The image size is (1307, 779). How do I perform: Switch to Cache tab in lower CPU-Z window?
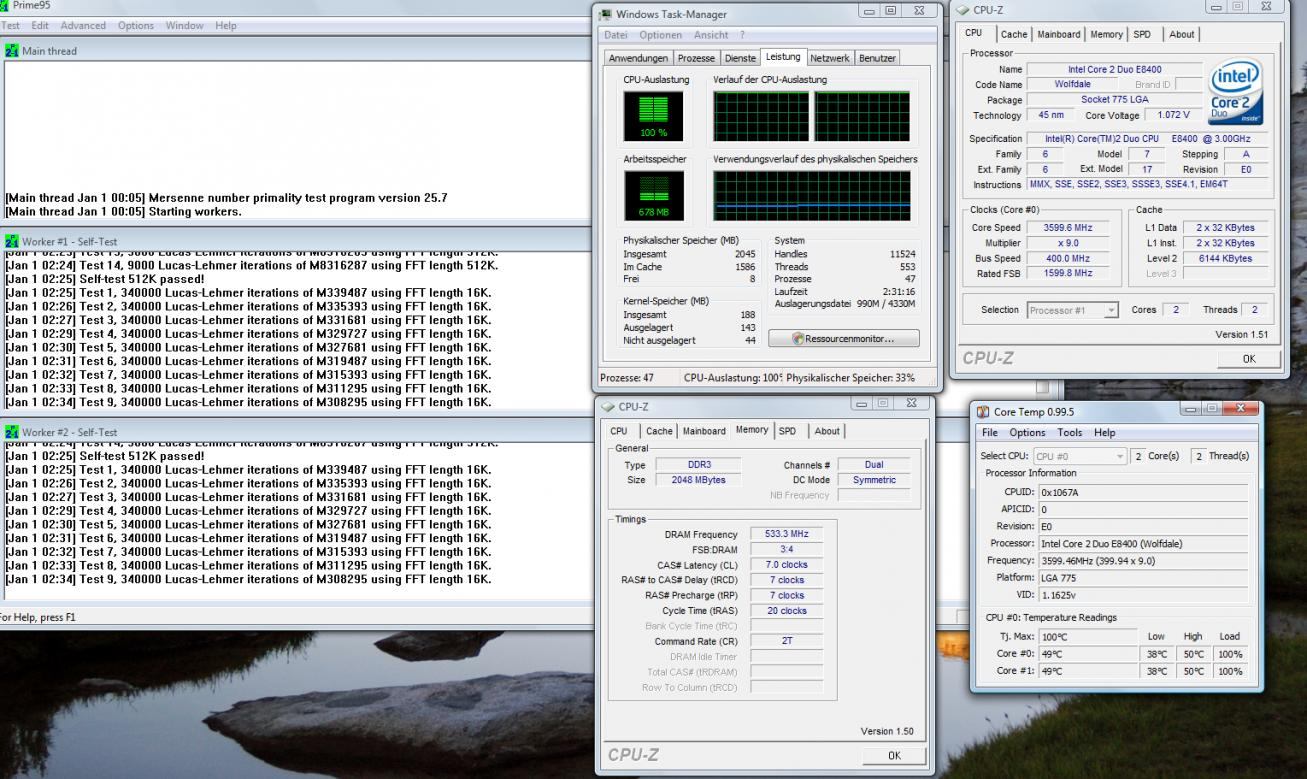(x=659, y=431)
